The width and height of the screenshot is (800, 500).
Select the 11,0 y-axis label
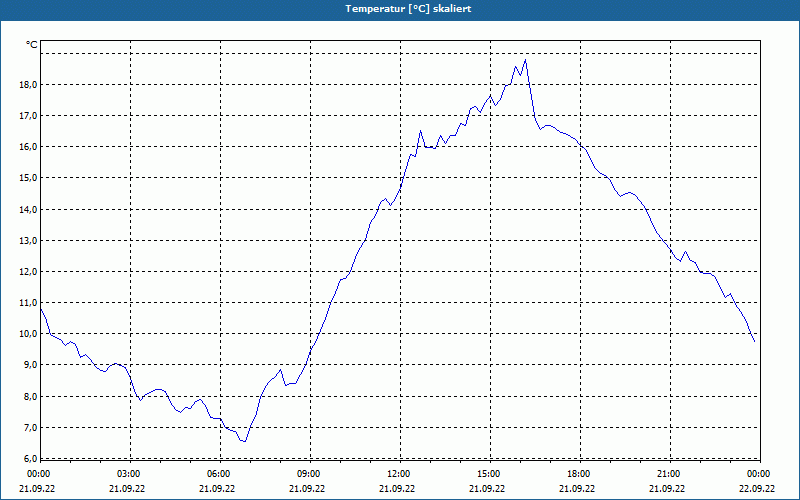tap(28, 303)
